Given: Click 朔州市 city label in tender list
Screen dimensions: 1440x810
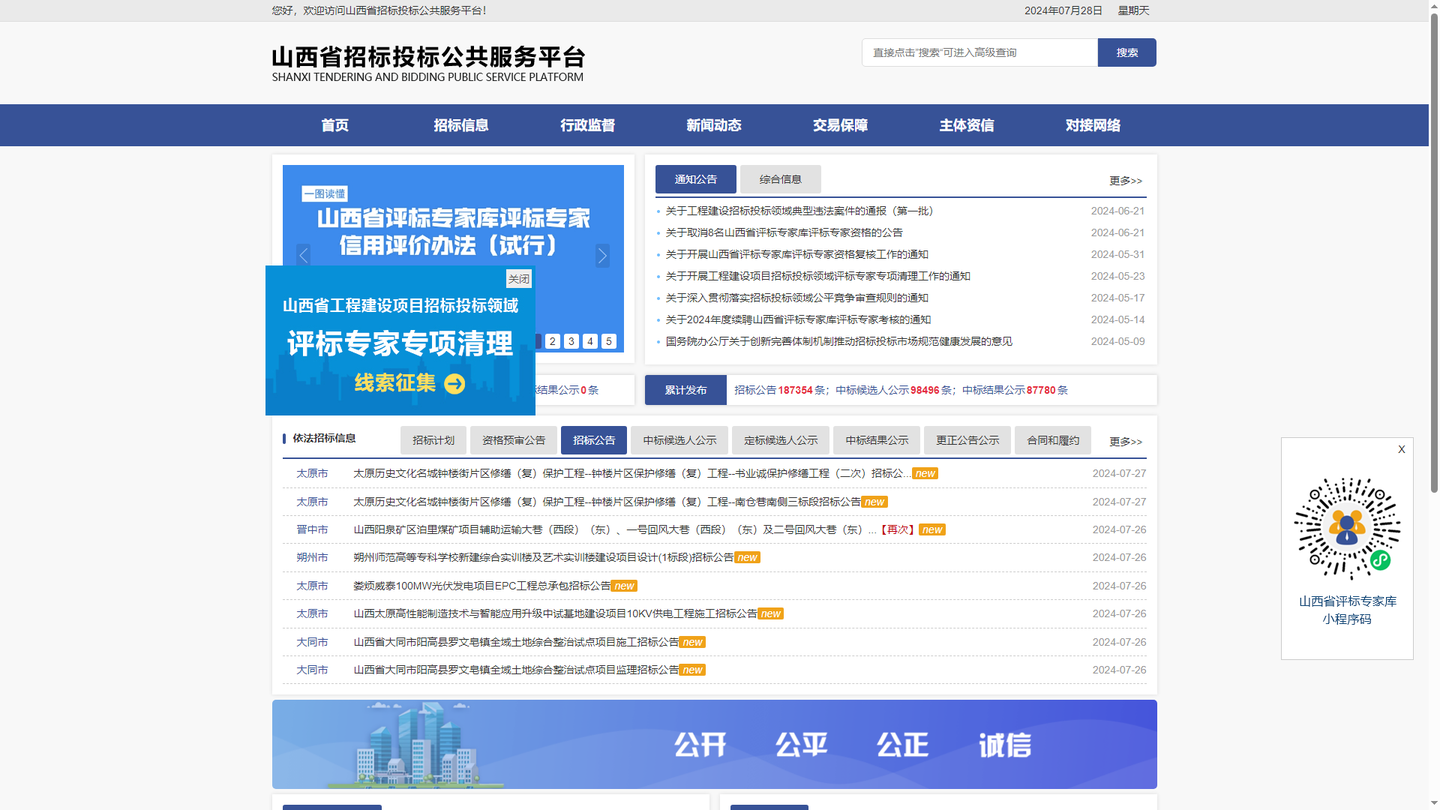Looking at the screenshot, I should (312, 558).
